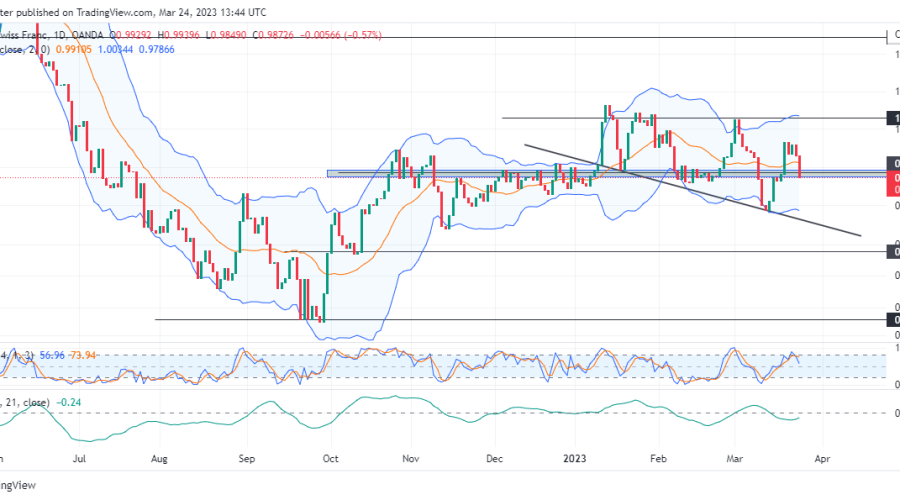Click the low price value 0.98490

tap(228, 35)
